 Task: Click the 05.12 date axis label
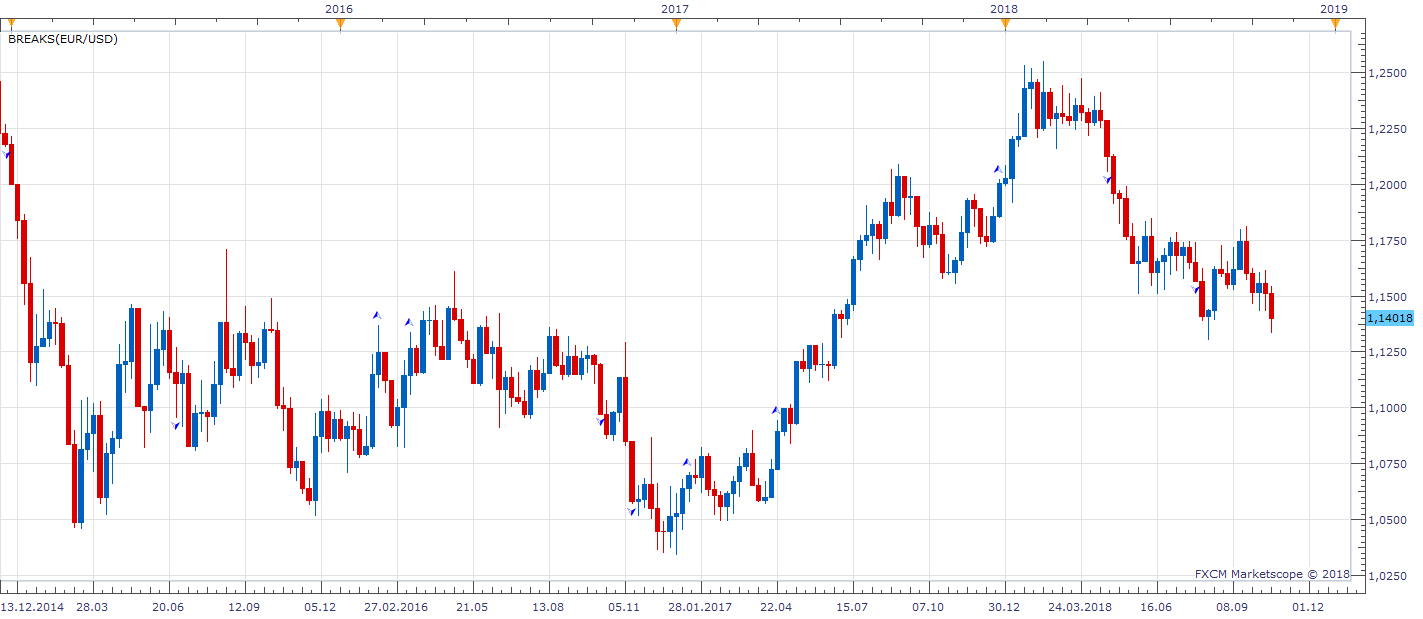pos(321,607)
